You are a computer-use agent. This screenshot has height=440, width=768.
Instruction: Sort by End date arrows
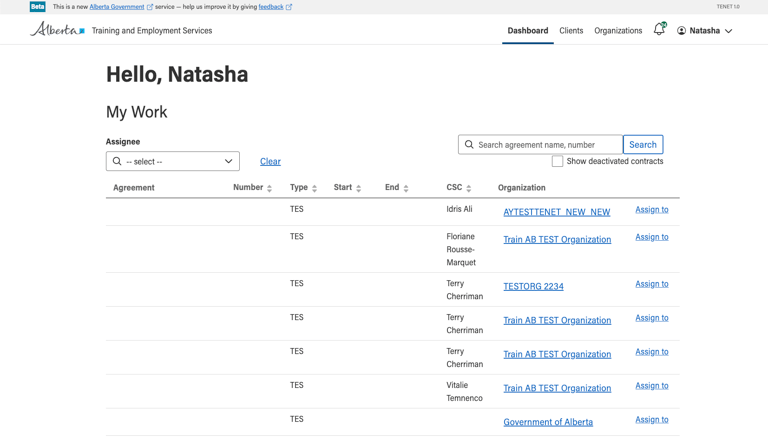[405, 188]
